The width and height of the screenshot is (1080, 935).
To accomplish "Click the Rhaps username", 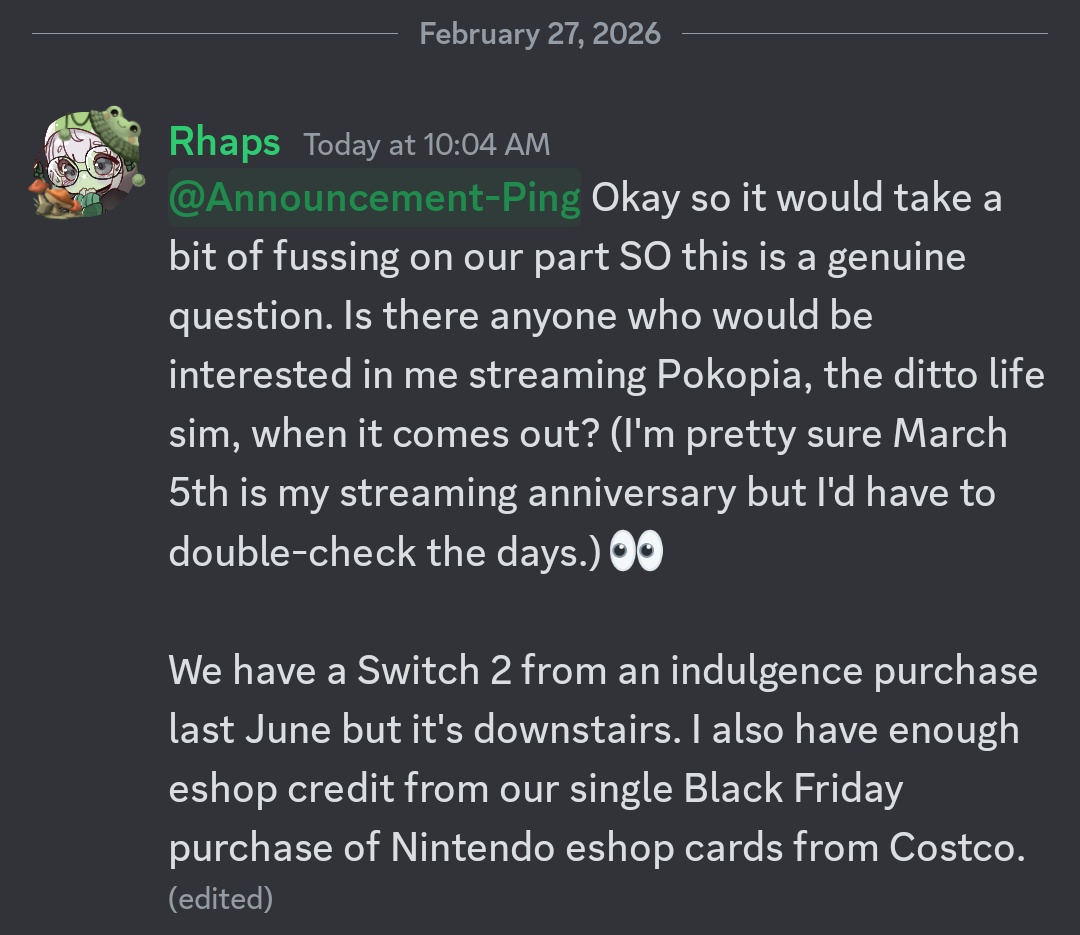I will (x=224, y=143).
